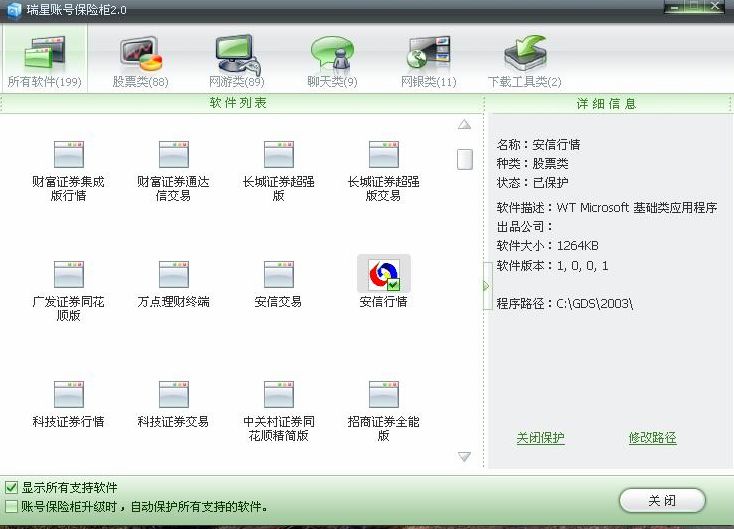Click the 软件版本：1, 0, 0, 1 line

click(552, 266)
